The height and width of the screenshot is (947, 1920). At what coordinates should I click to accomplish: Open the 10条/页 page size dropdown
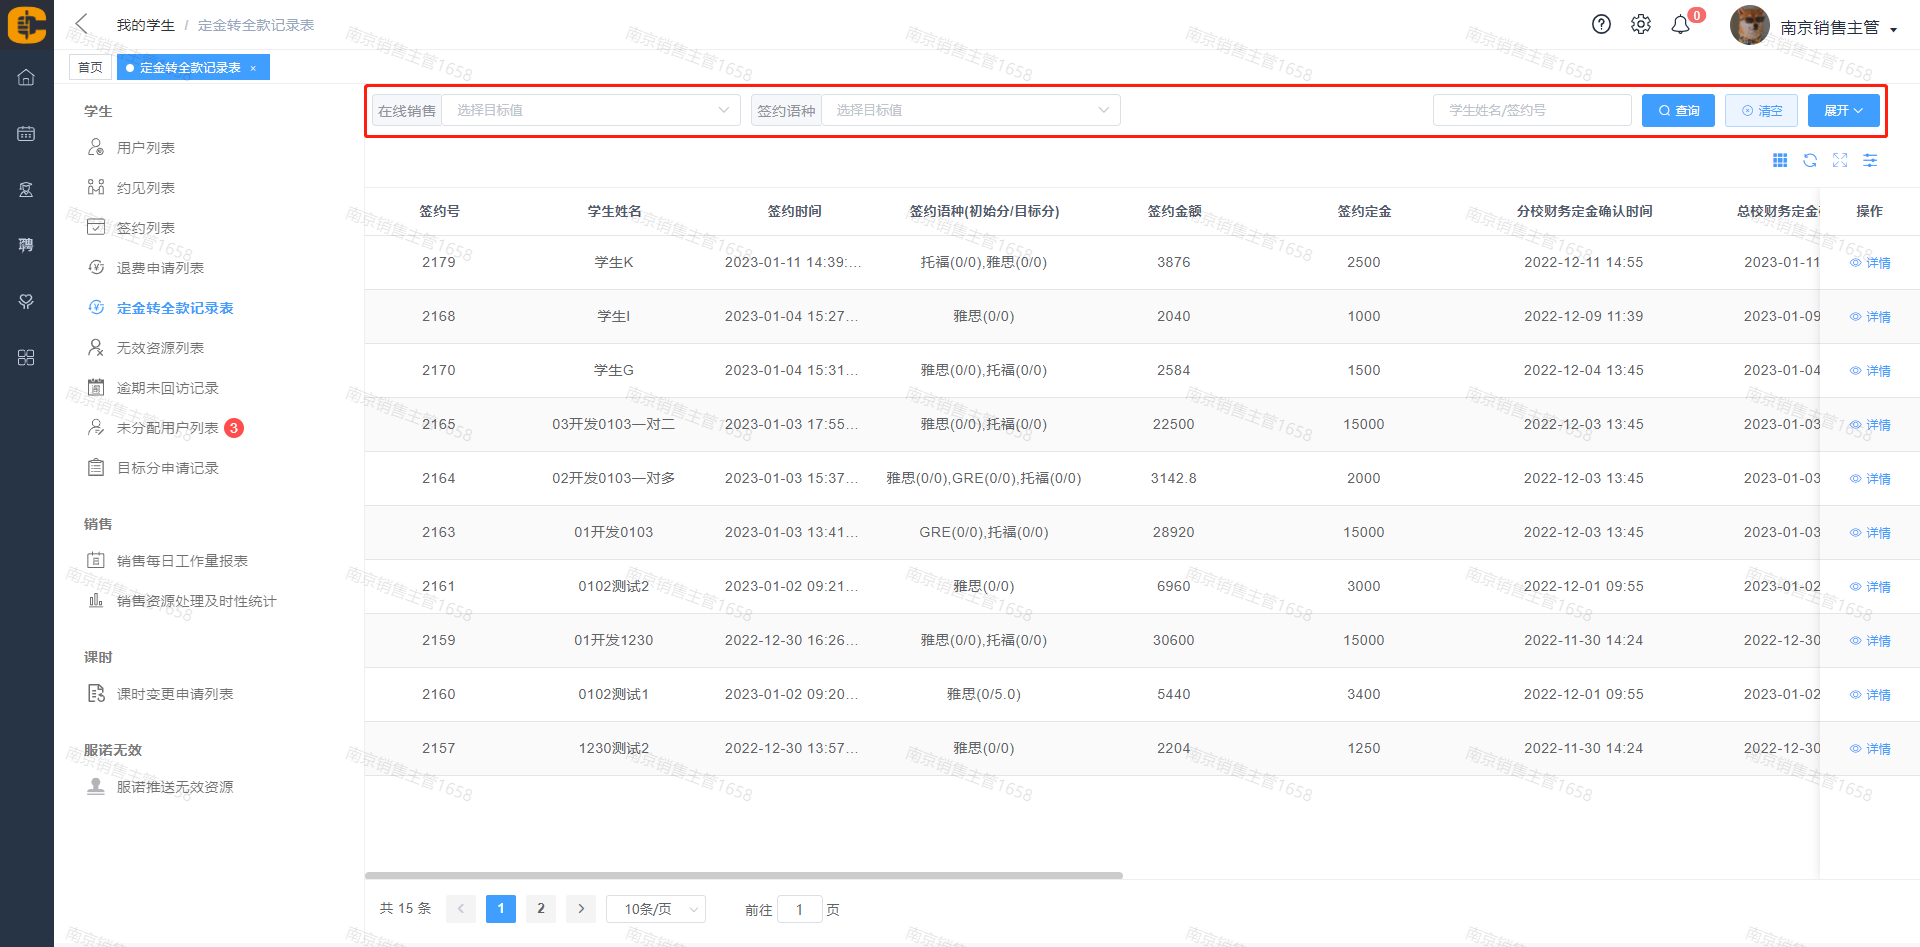pos(656,909)
